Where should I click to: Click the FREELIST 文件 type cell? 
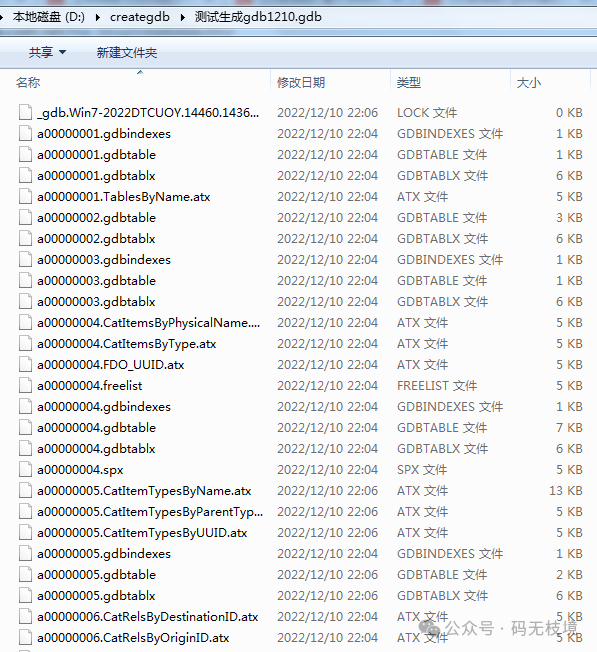[x=437, y=385]
